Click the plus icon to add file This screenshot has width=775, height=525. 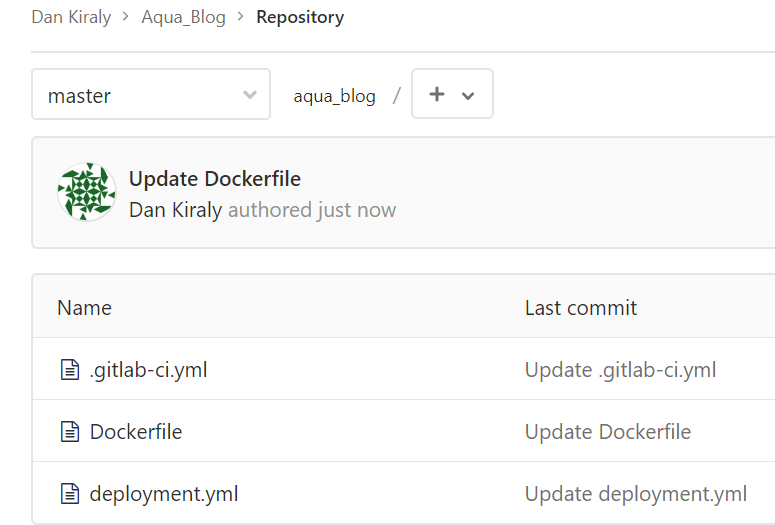(x=436, y=94)
